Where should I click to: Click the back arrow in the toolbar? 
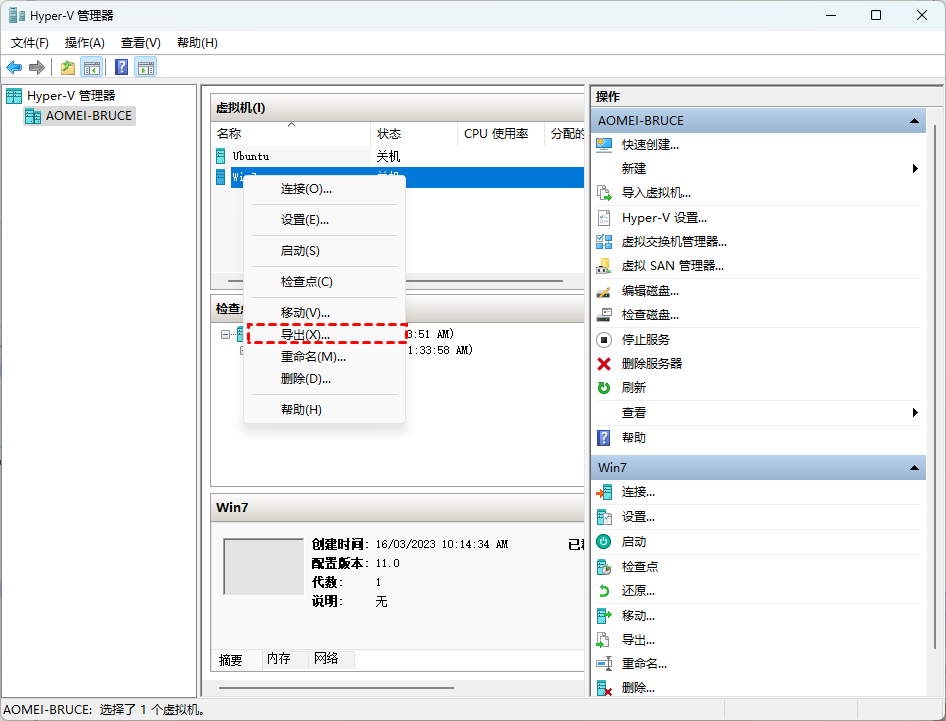click(x=14, y=67)
